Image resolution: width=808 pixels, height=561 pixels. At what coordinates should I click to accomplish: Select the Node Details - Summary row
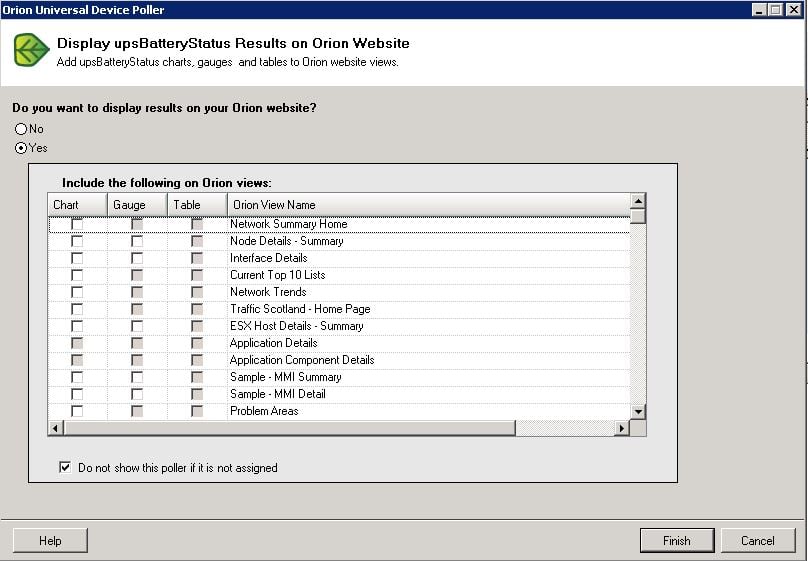pos(339,241)
